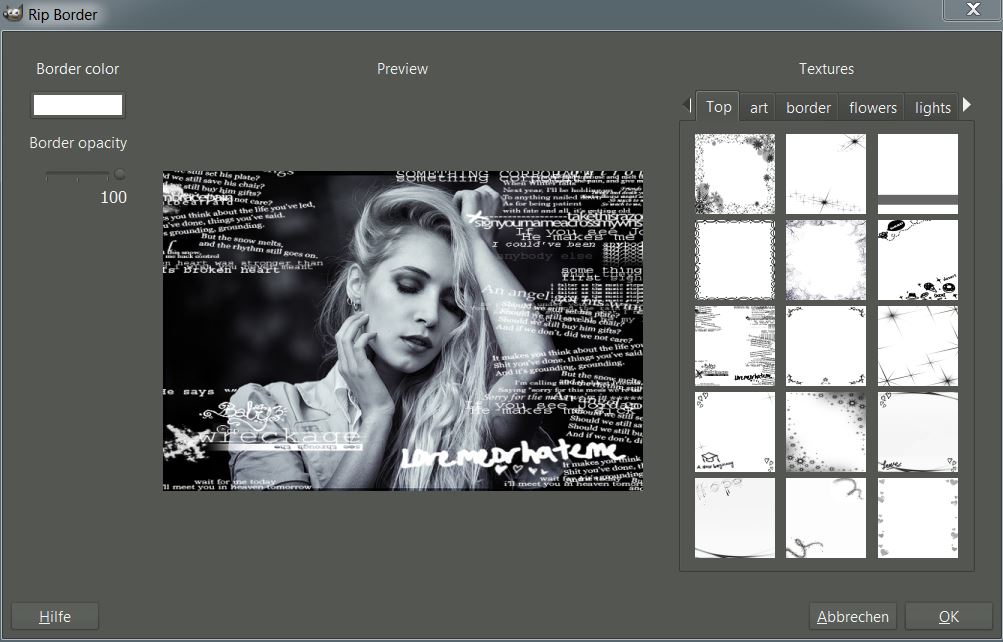Choose the faded purple grunge edge texture
The image size is (1003, 642).
(x=825, y=260)
